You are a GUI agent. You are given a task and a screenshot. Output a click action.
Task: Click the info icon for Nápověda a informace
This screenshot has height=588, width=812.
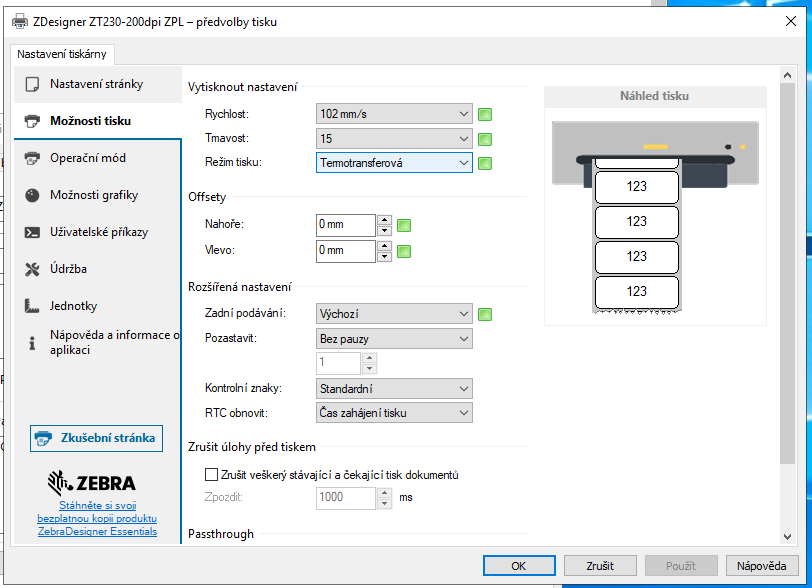pyautogui.click(x=32, y=343)
